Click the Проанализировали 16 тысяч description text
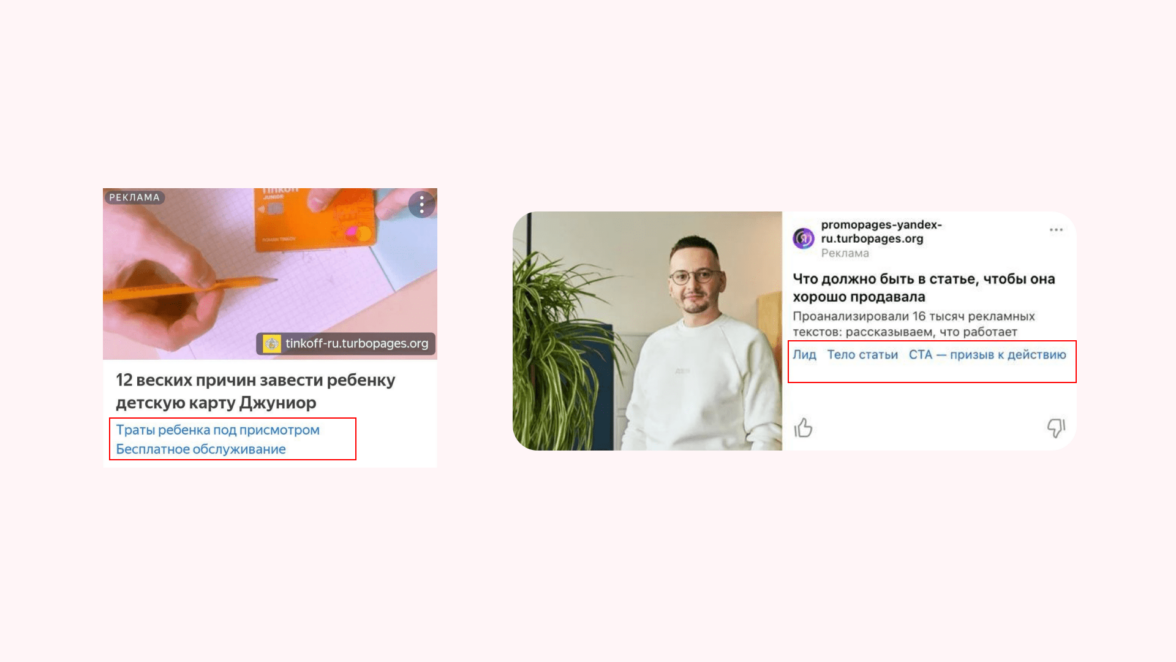 coord(914,324)
